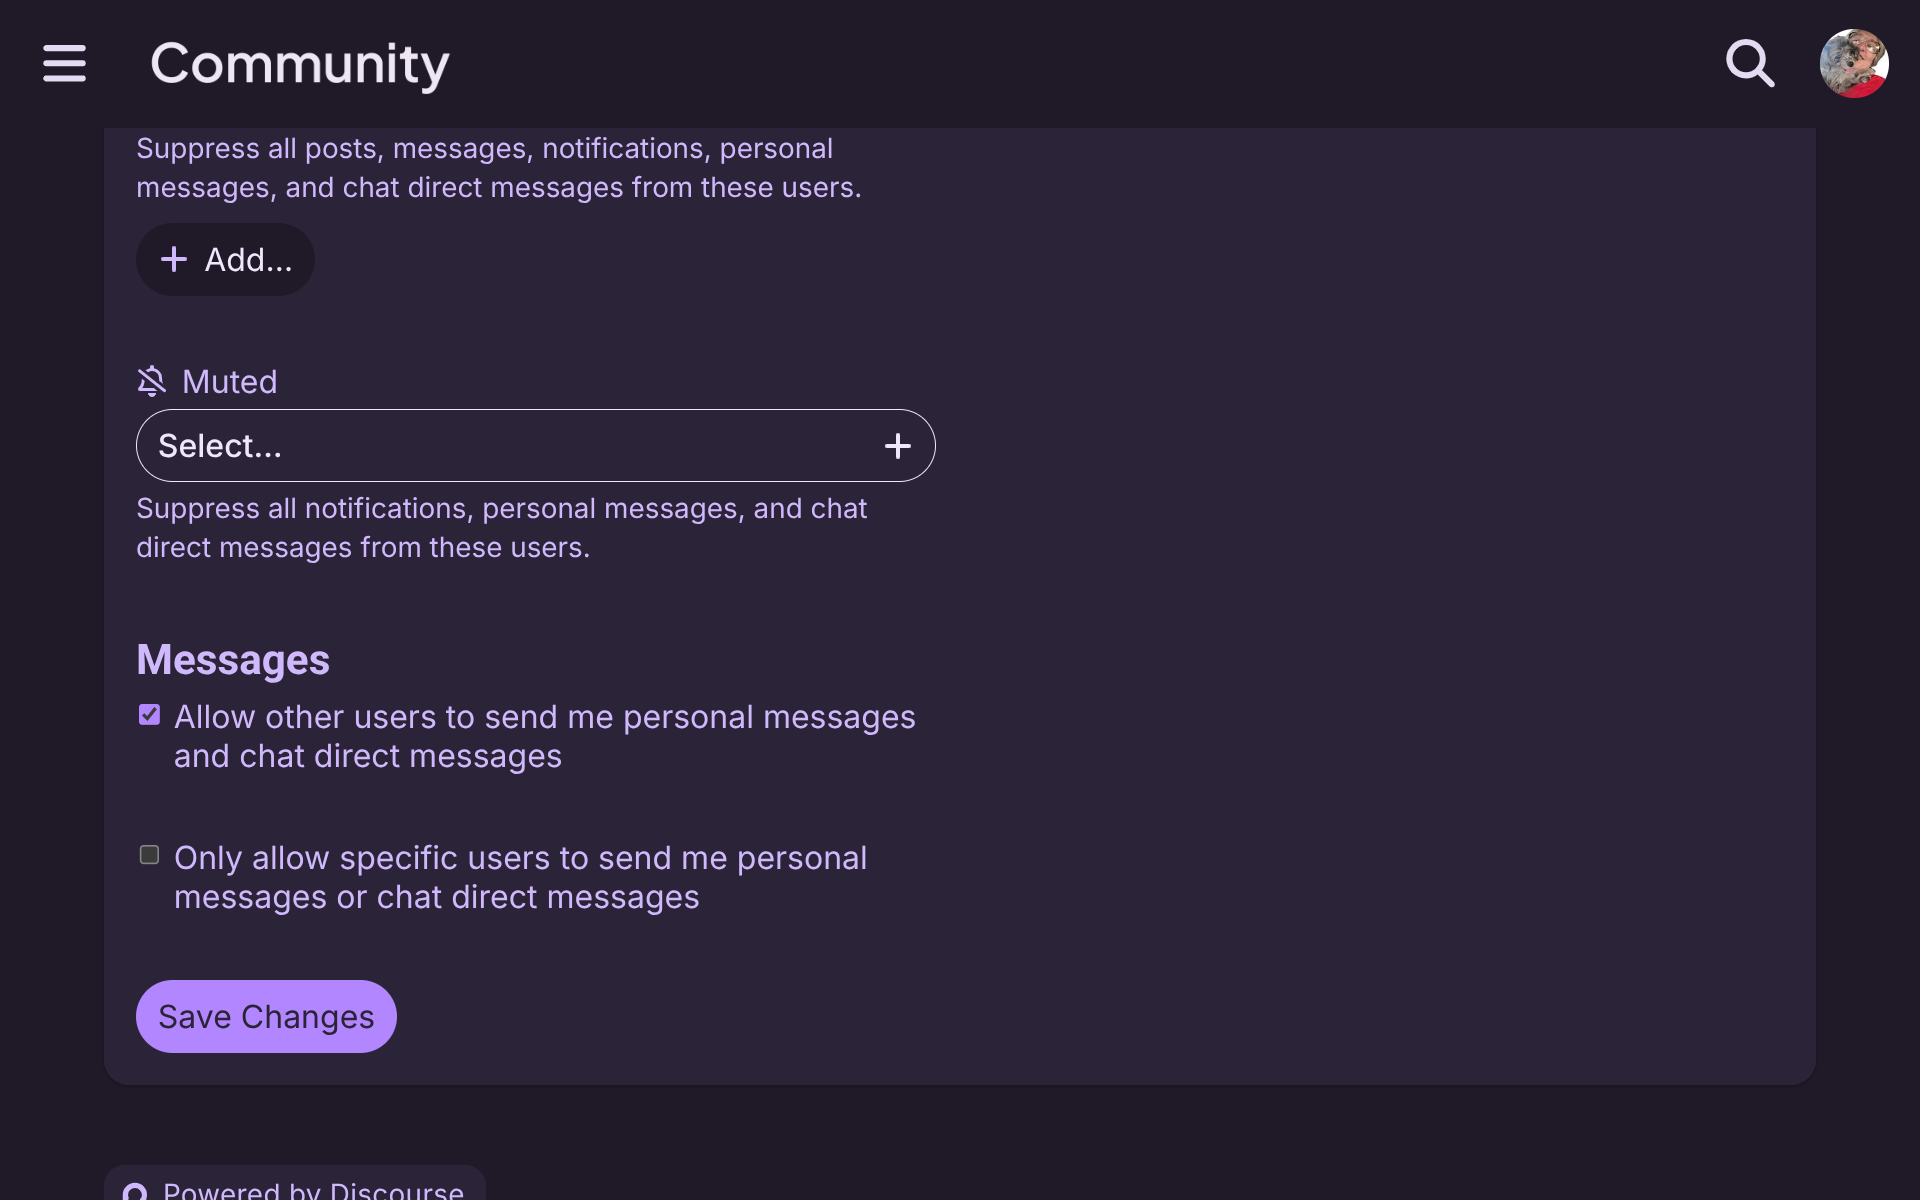This screenshot has height=1200, width=1920.
Task: Enable only allow specific users checkbox
Action: [x=149, y=855]
